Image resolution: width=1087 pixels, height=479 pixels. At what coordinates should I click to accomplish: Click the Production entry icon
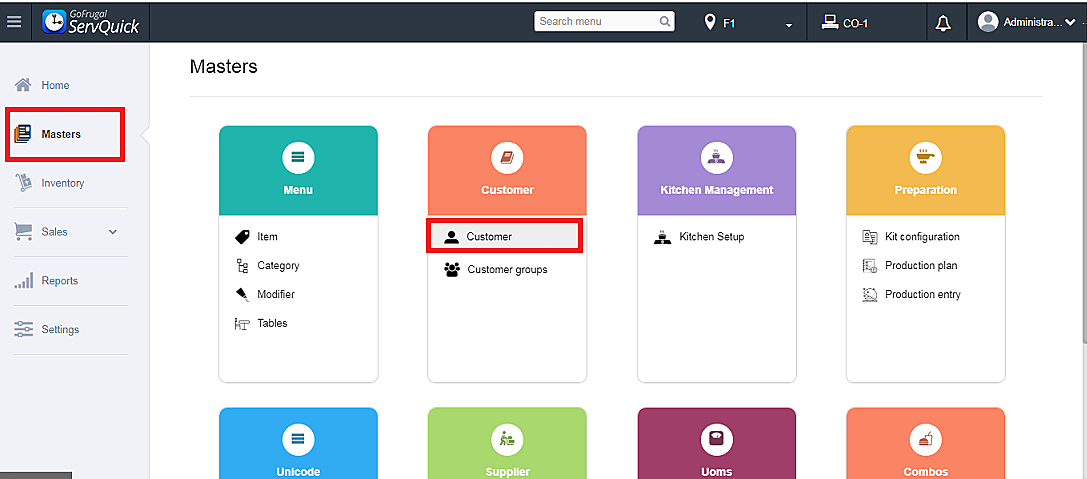coord(870,295)
